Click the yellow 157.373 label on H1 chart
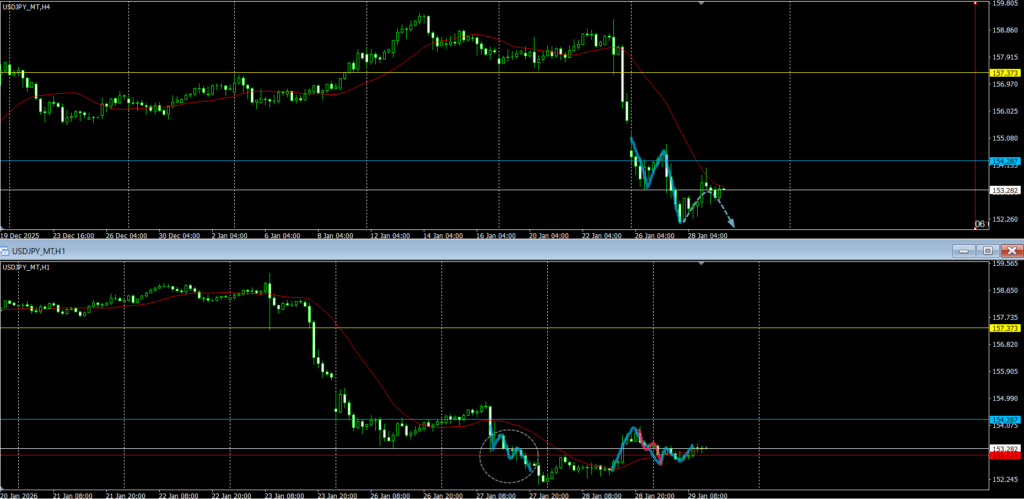1024x499 pixels. pos(1004,328)
